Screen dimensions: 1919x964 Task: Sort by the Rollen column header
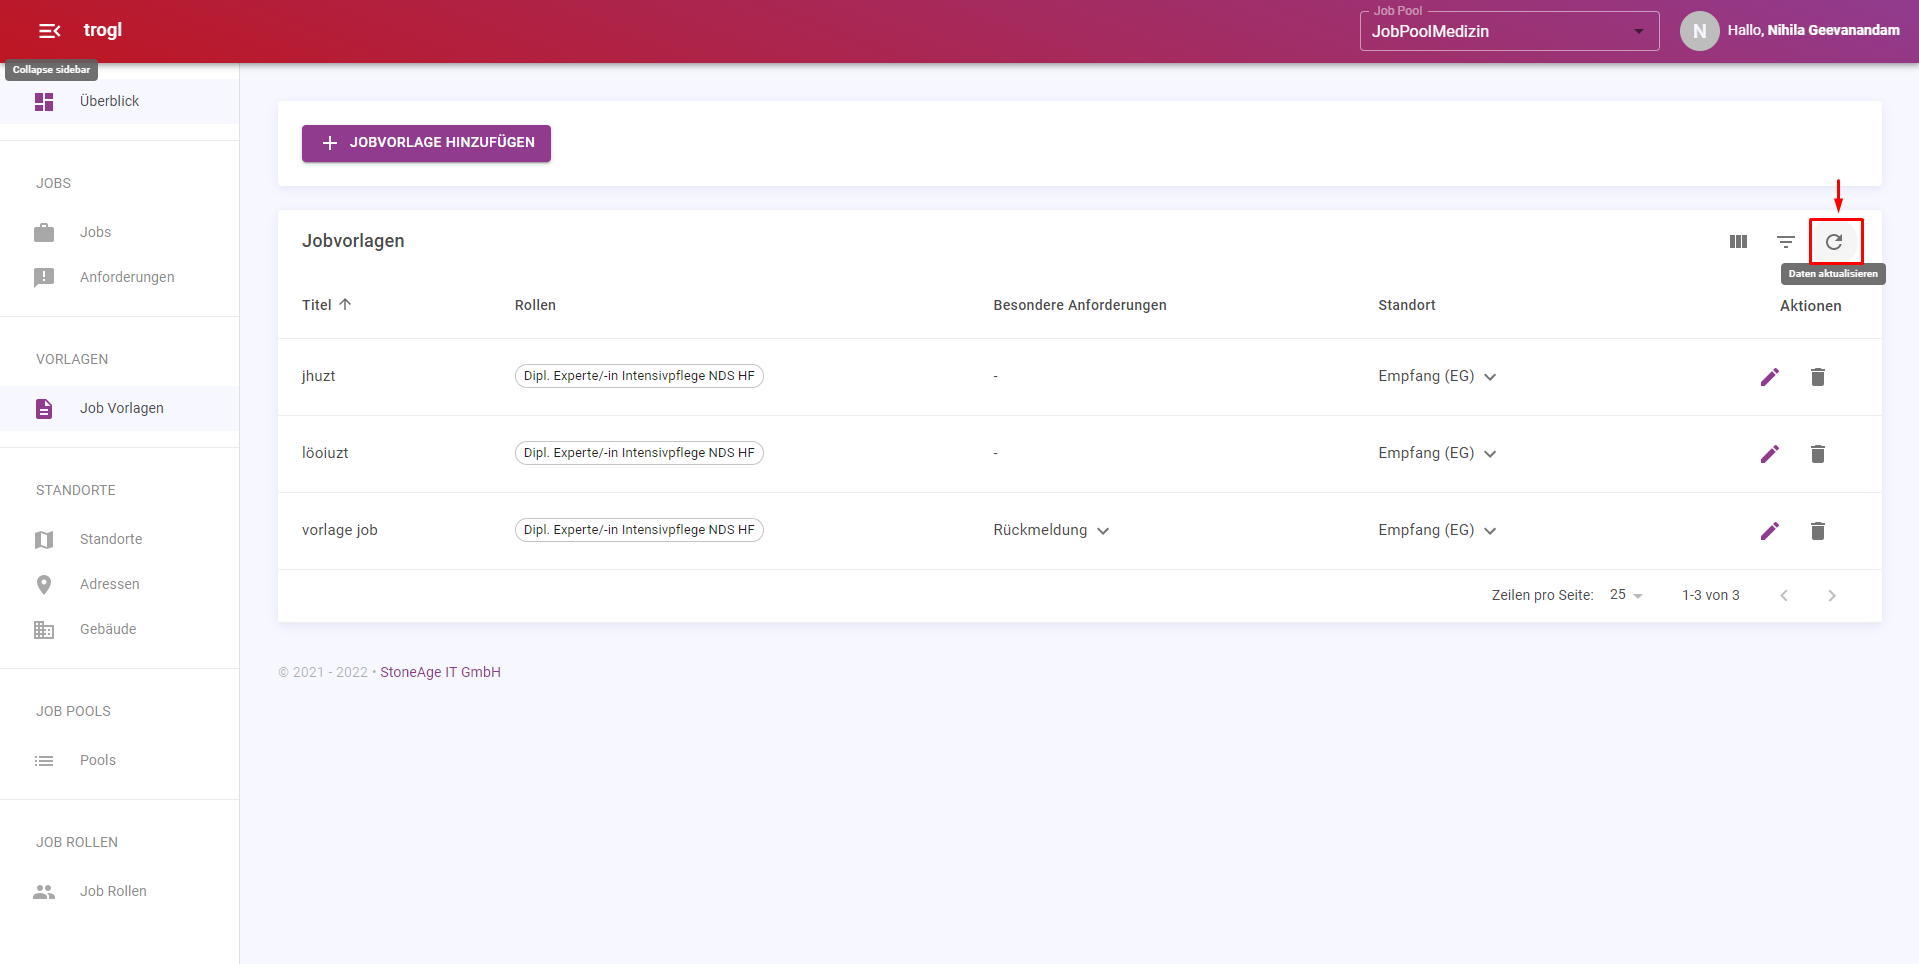click(x=535, y=305)
